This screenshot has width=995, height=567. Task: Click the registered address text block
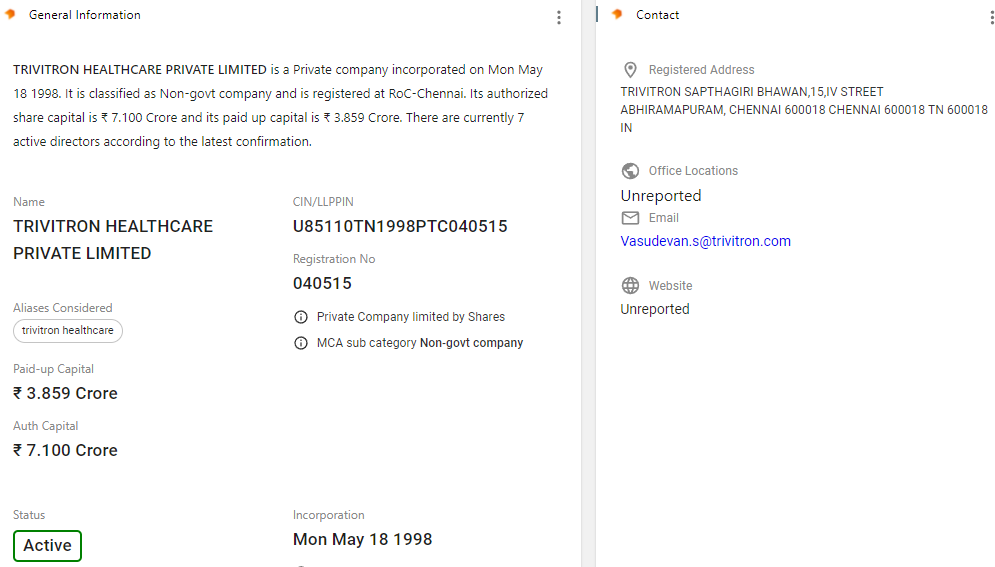point(804,110)
